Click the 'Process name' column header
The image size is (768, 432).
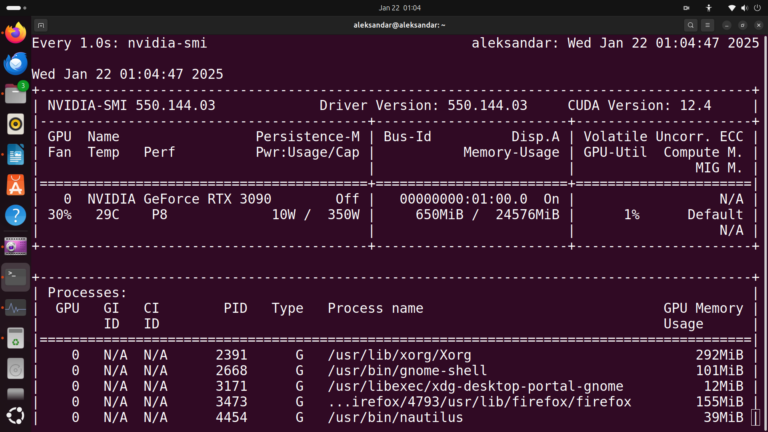click(x=375, y=308)
